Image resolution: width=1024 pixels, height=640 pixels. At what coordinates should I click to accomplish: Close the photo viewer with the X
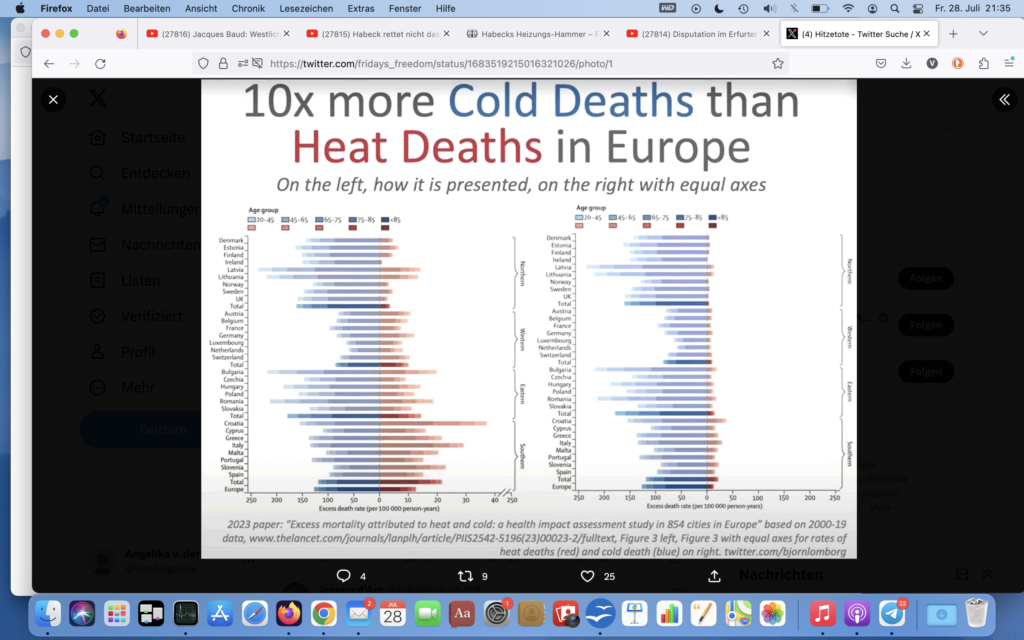53,99
